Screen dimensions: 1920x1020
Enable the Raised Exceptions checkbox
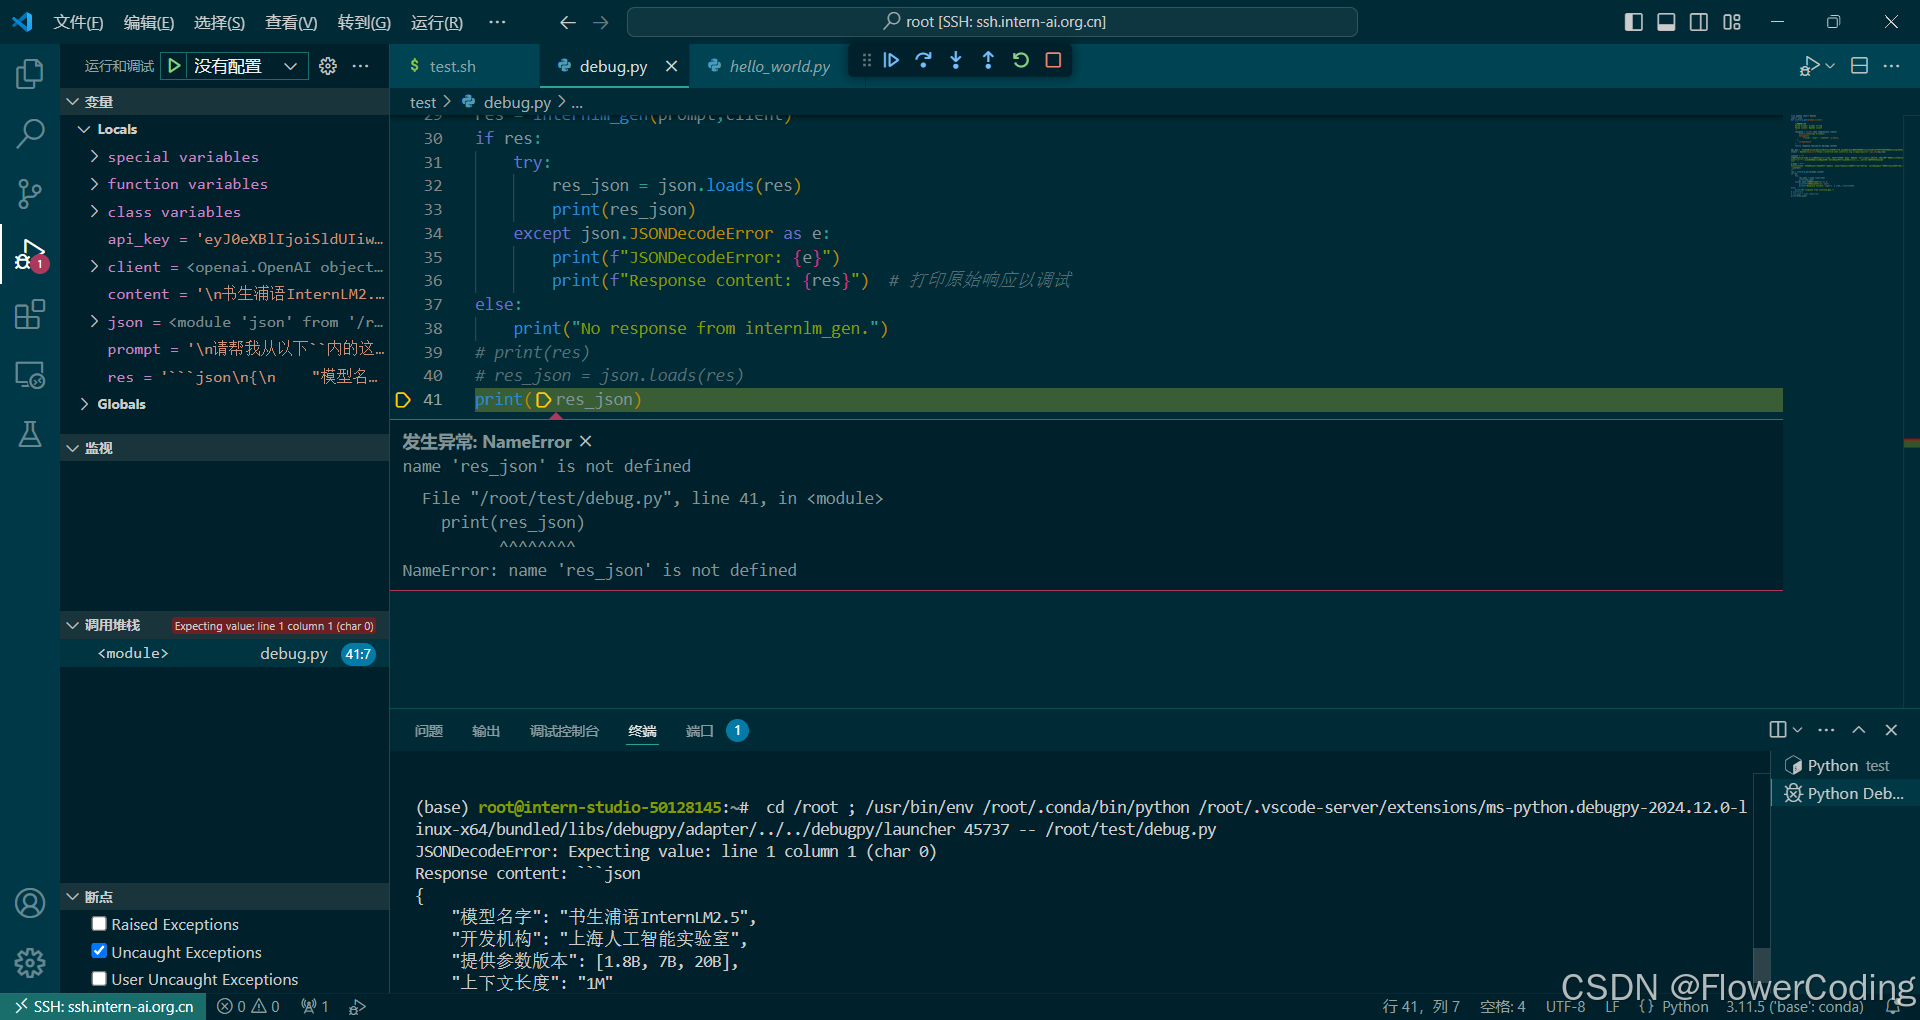tap(99, 923)
